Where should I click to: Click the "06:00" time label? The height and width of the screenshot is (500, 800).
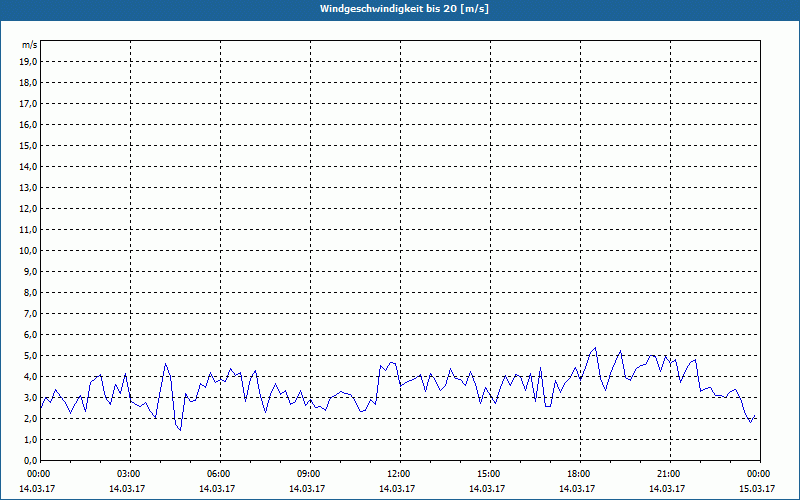(x=217, y=474)
